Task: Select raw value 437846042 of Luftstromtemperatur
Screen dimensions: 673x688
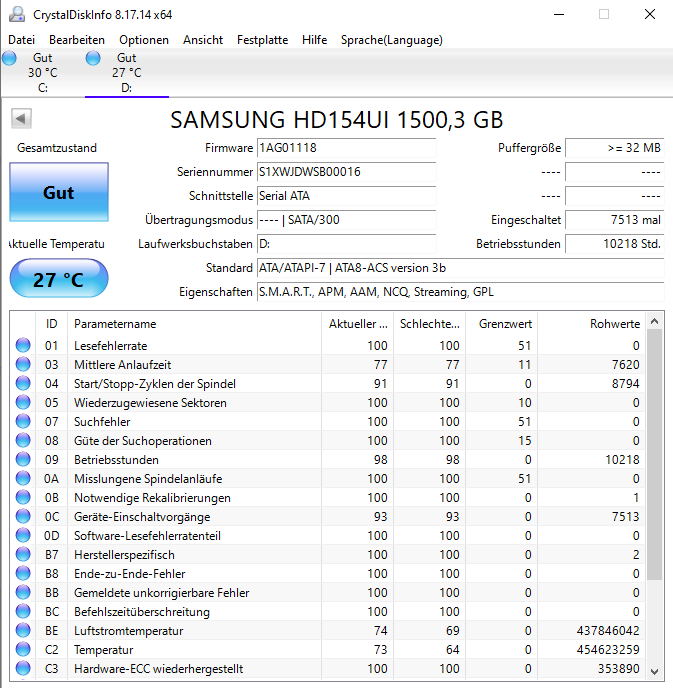Action: point(608,631)
